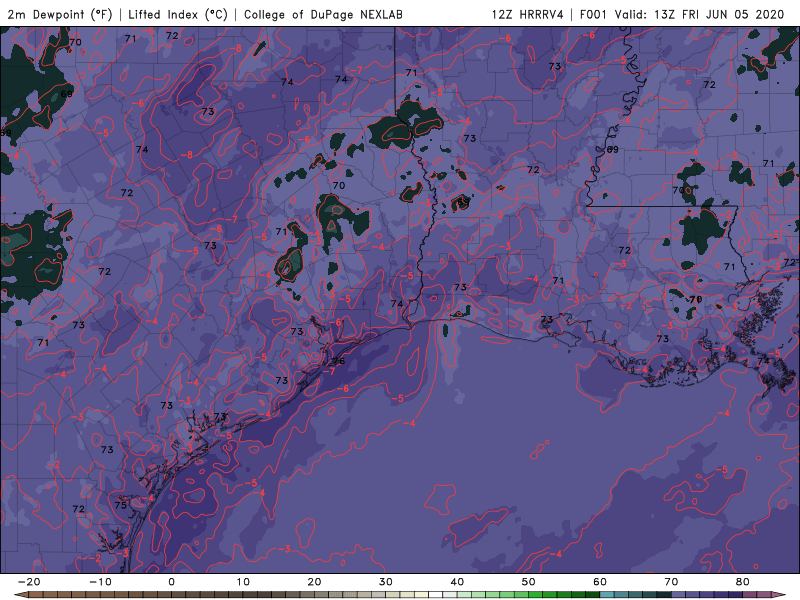Screen dimensions: 800x600
Task: Click the "-10" label on color scale
Action: pyautogui.click(x=100, y=582)
